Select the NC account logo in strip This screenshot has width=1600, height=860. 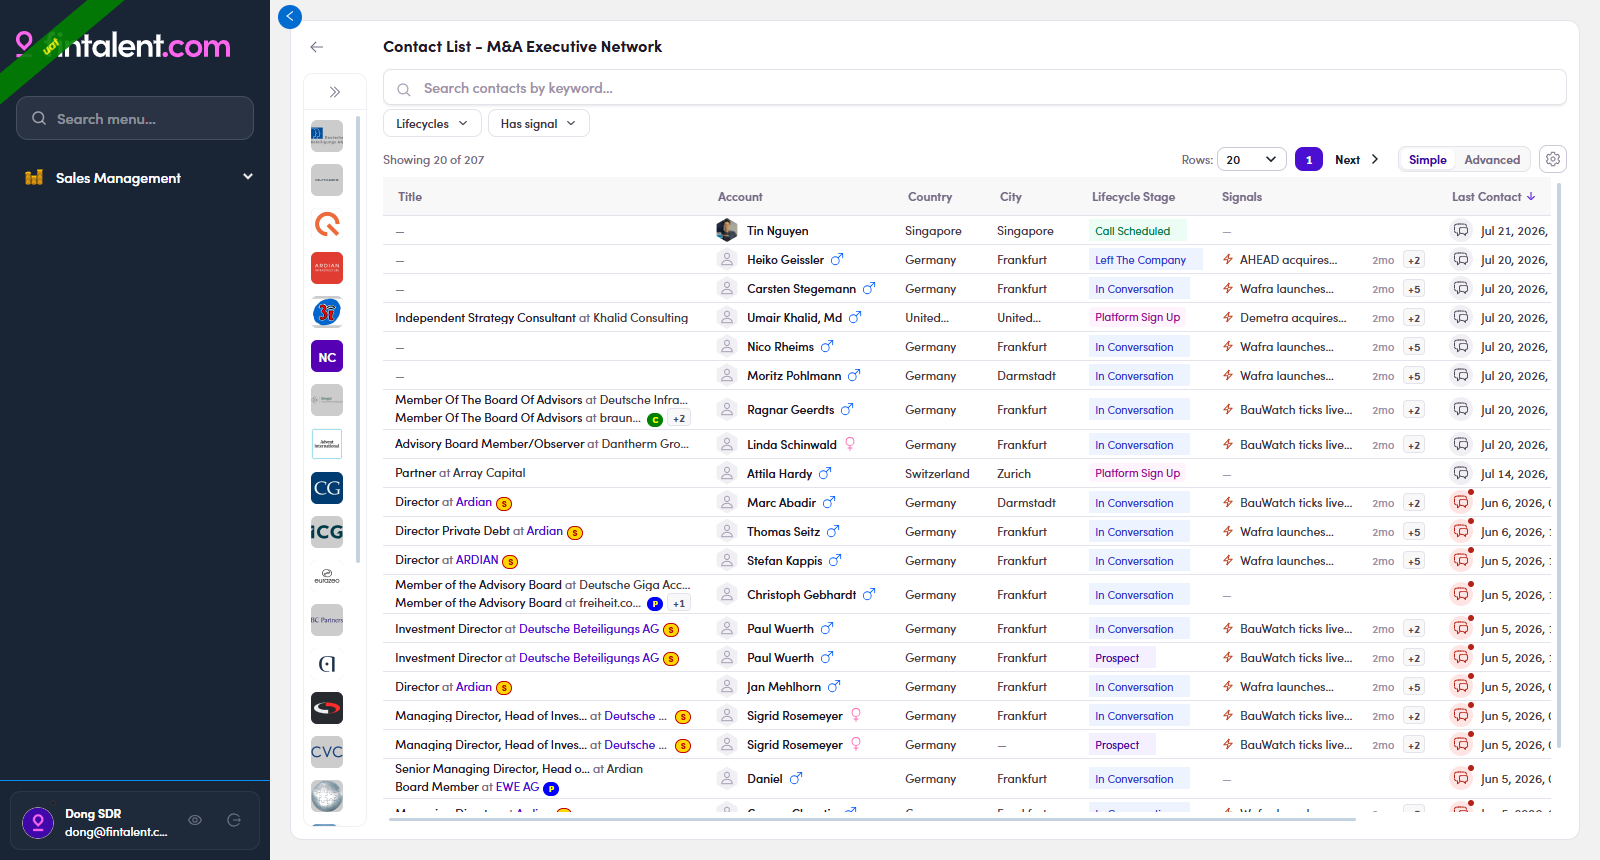pos(327,357)
